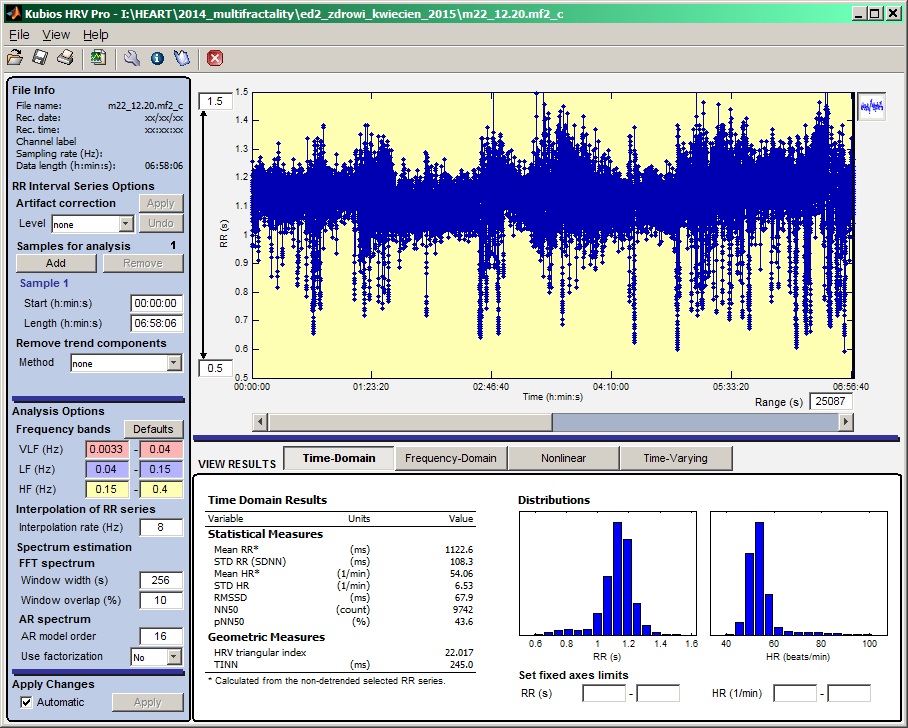This screenshot has width=908, height=728.
Task: Switch to the Frequency-Domain results tab
Action: [x=451, y=458]
